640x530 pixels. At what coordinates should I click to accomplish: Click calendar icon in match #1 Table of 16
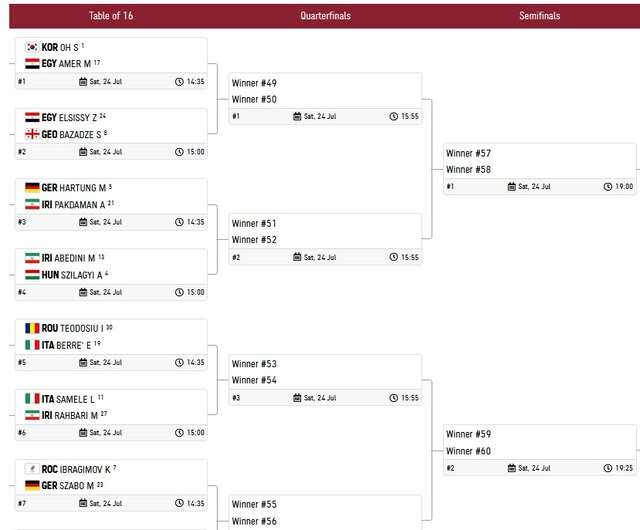tap(84, 82)
